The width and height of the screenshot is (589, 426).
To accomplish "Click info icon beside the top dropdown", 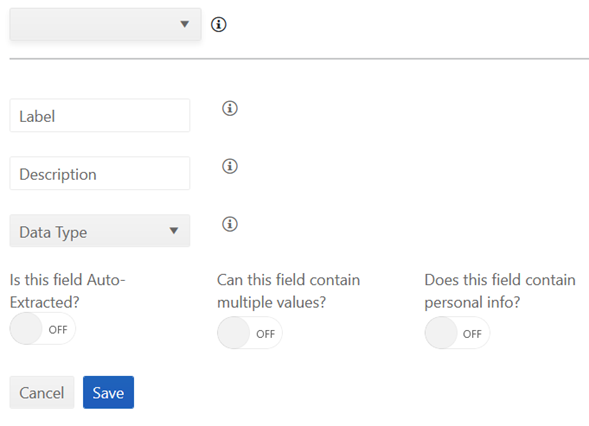I will 219,24.
